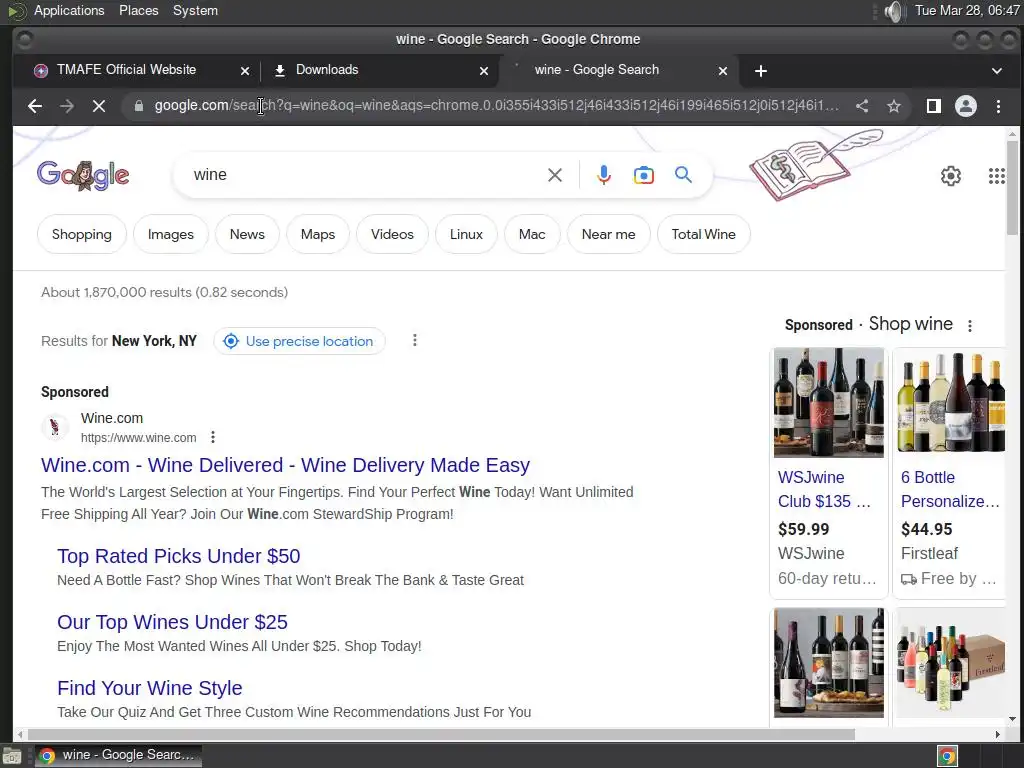Select the Mac search chip
Image resolution: width=1024 pixels, height=768 pixels.
[532, 234]
